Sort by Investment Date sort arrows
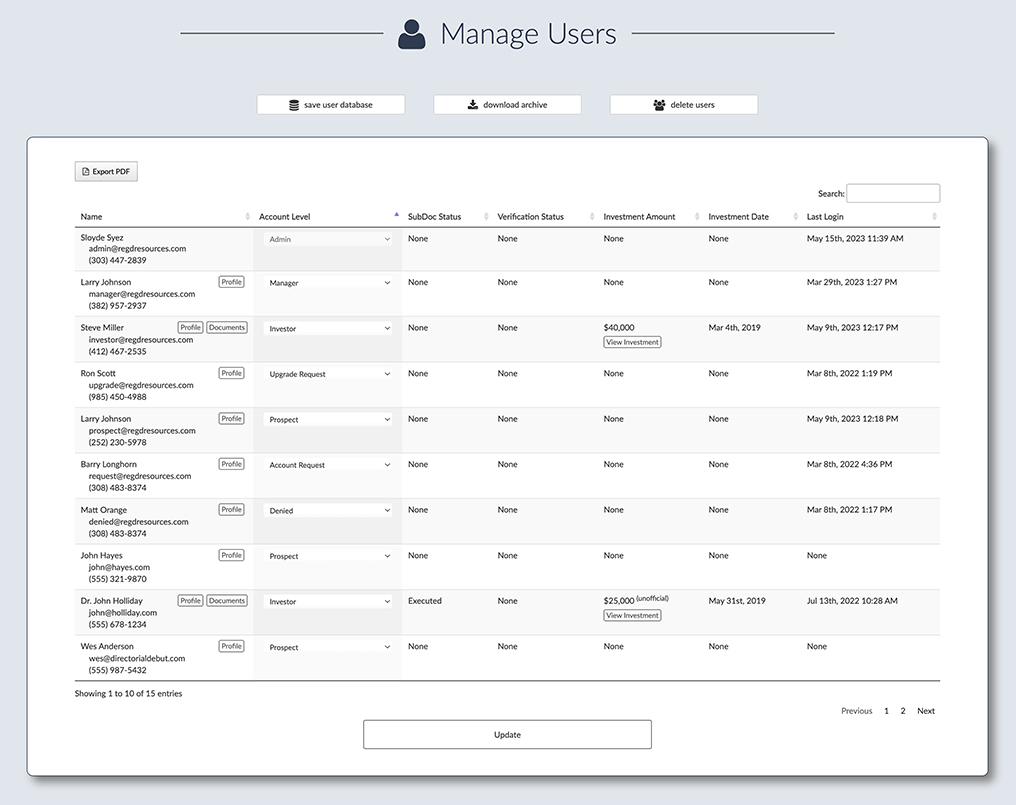 pos(795,216)
